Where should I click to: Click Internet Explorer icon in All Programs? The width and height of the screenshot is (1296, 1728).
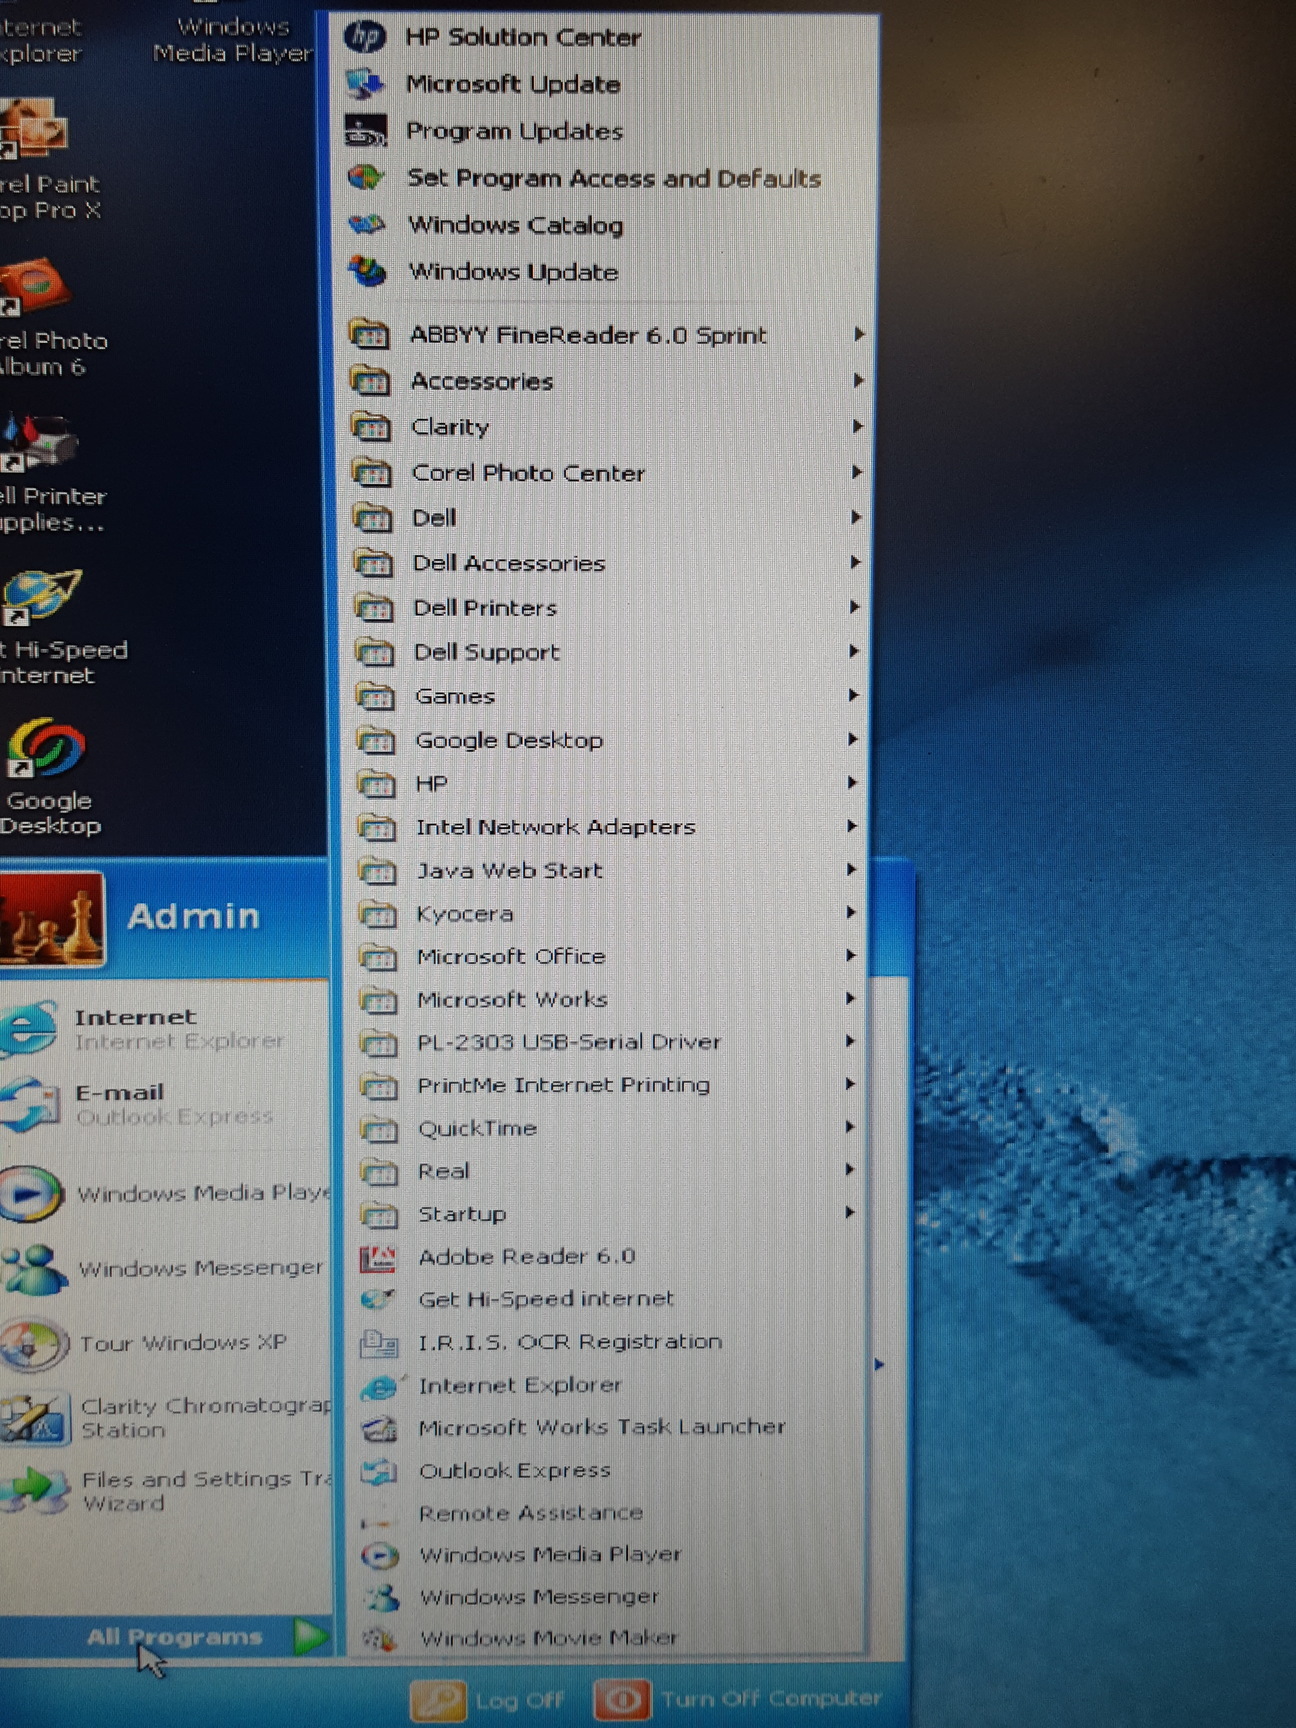(x=379, y=1385)
